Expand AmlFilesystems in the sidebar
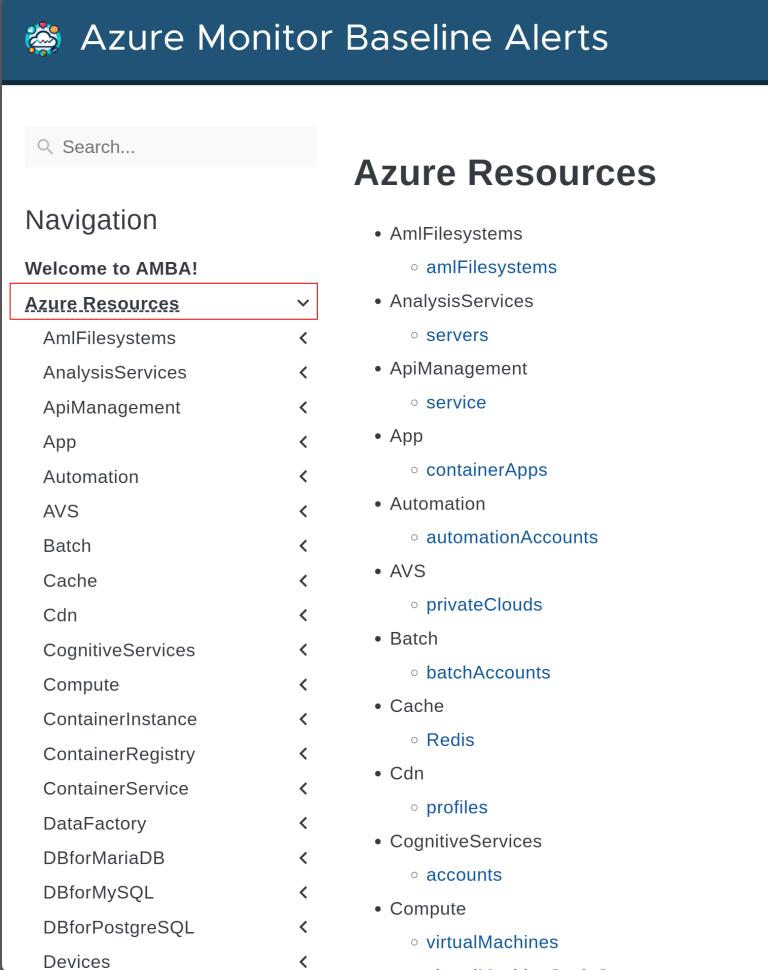The width and height of the screenshot is (768, 970). pyautogui.click(x=303, y=337)
